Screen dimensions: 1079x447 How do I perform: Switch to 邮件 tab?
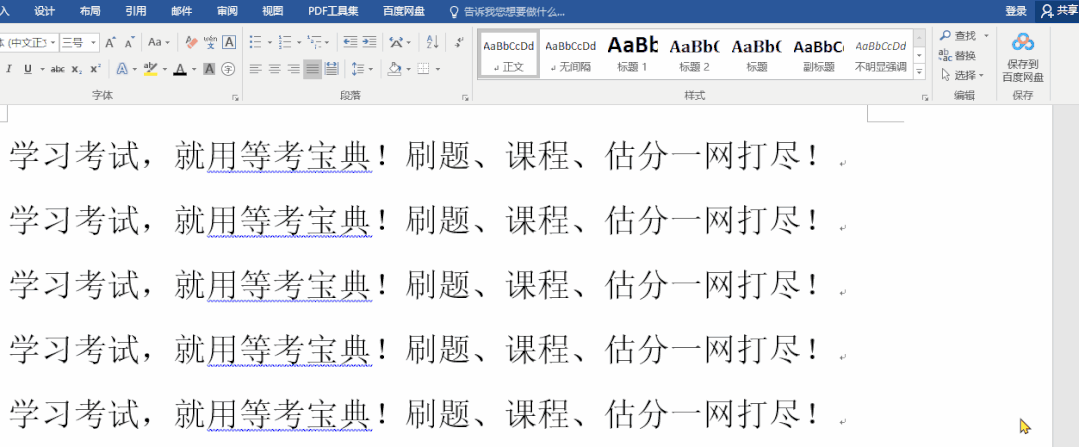pos(182,11)
